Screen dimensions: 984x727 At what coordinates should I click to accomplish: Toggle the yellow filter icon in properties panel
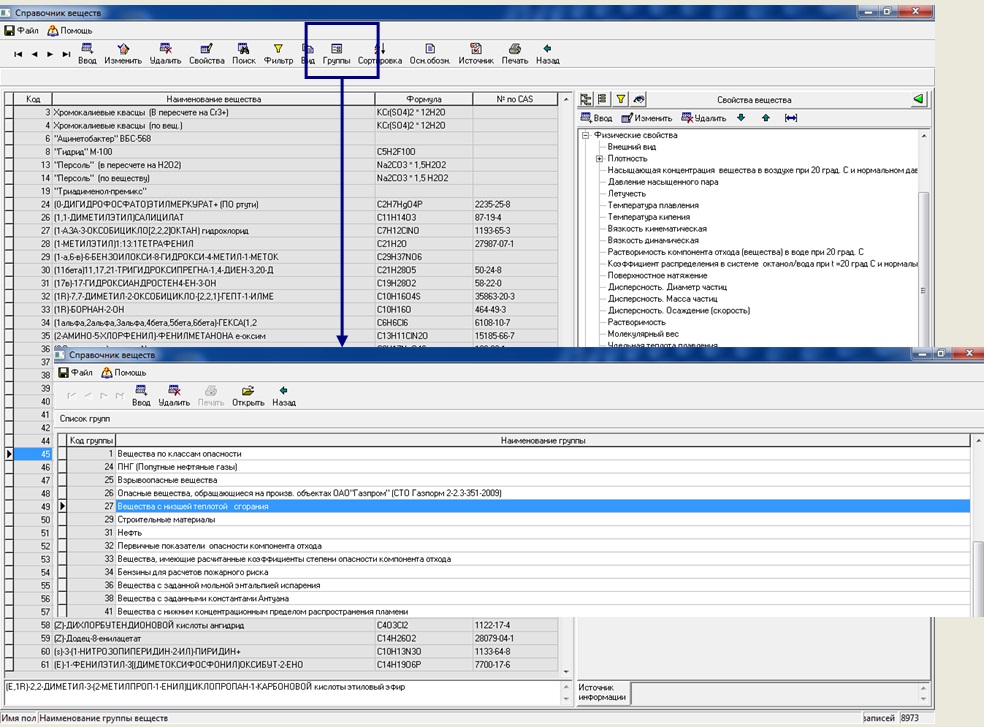[x=620, y=99]
